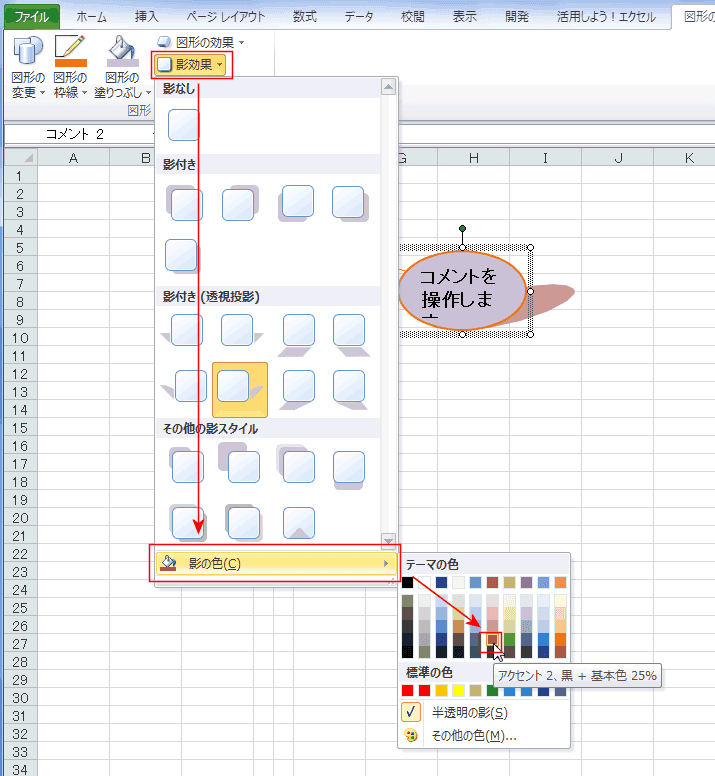Viewport: 715px width, 776px height.
Task: Select column H header
Action: 474,158
